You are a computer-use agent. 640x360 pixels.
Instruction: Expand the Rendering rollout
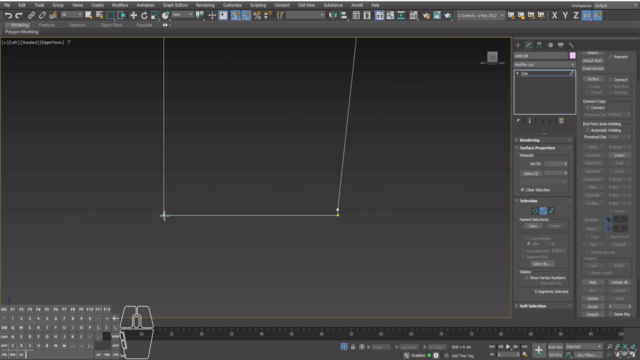pyautogui.click(x=544, y=140)
